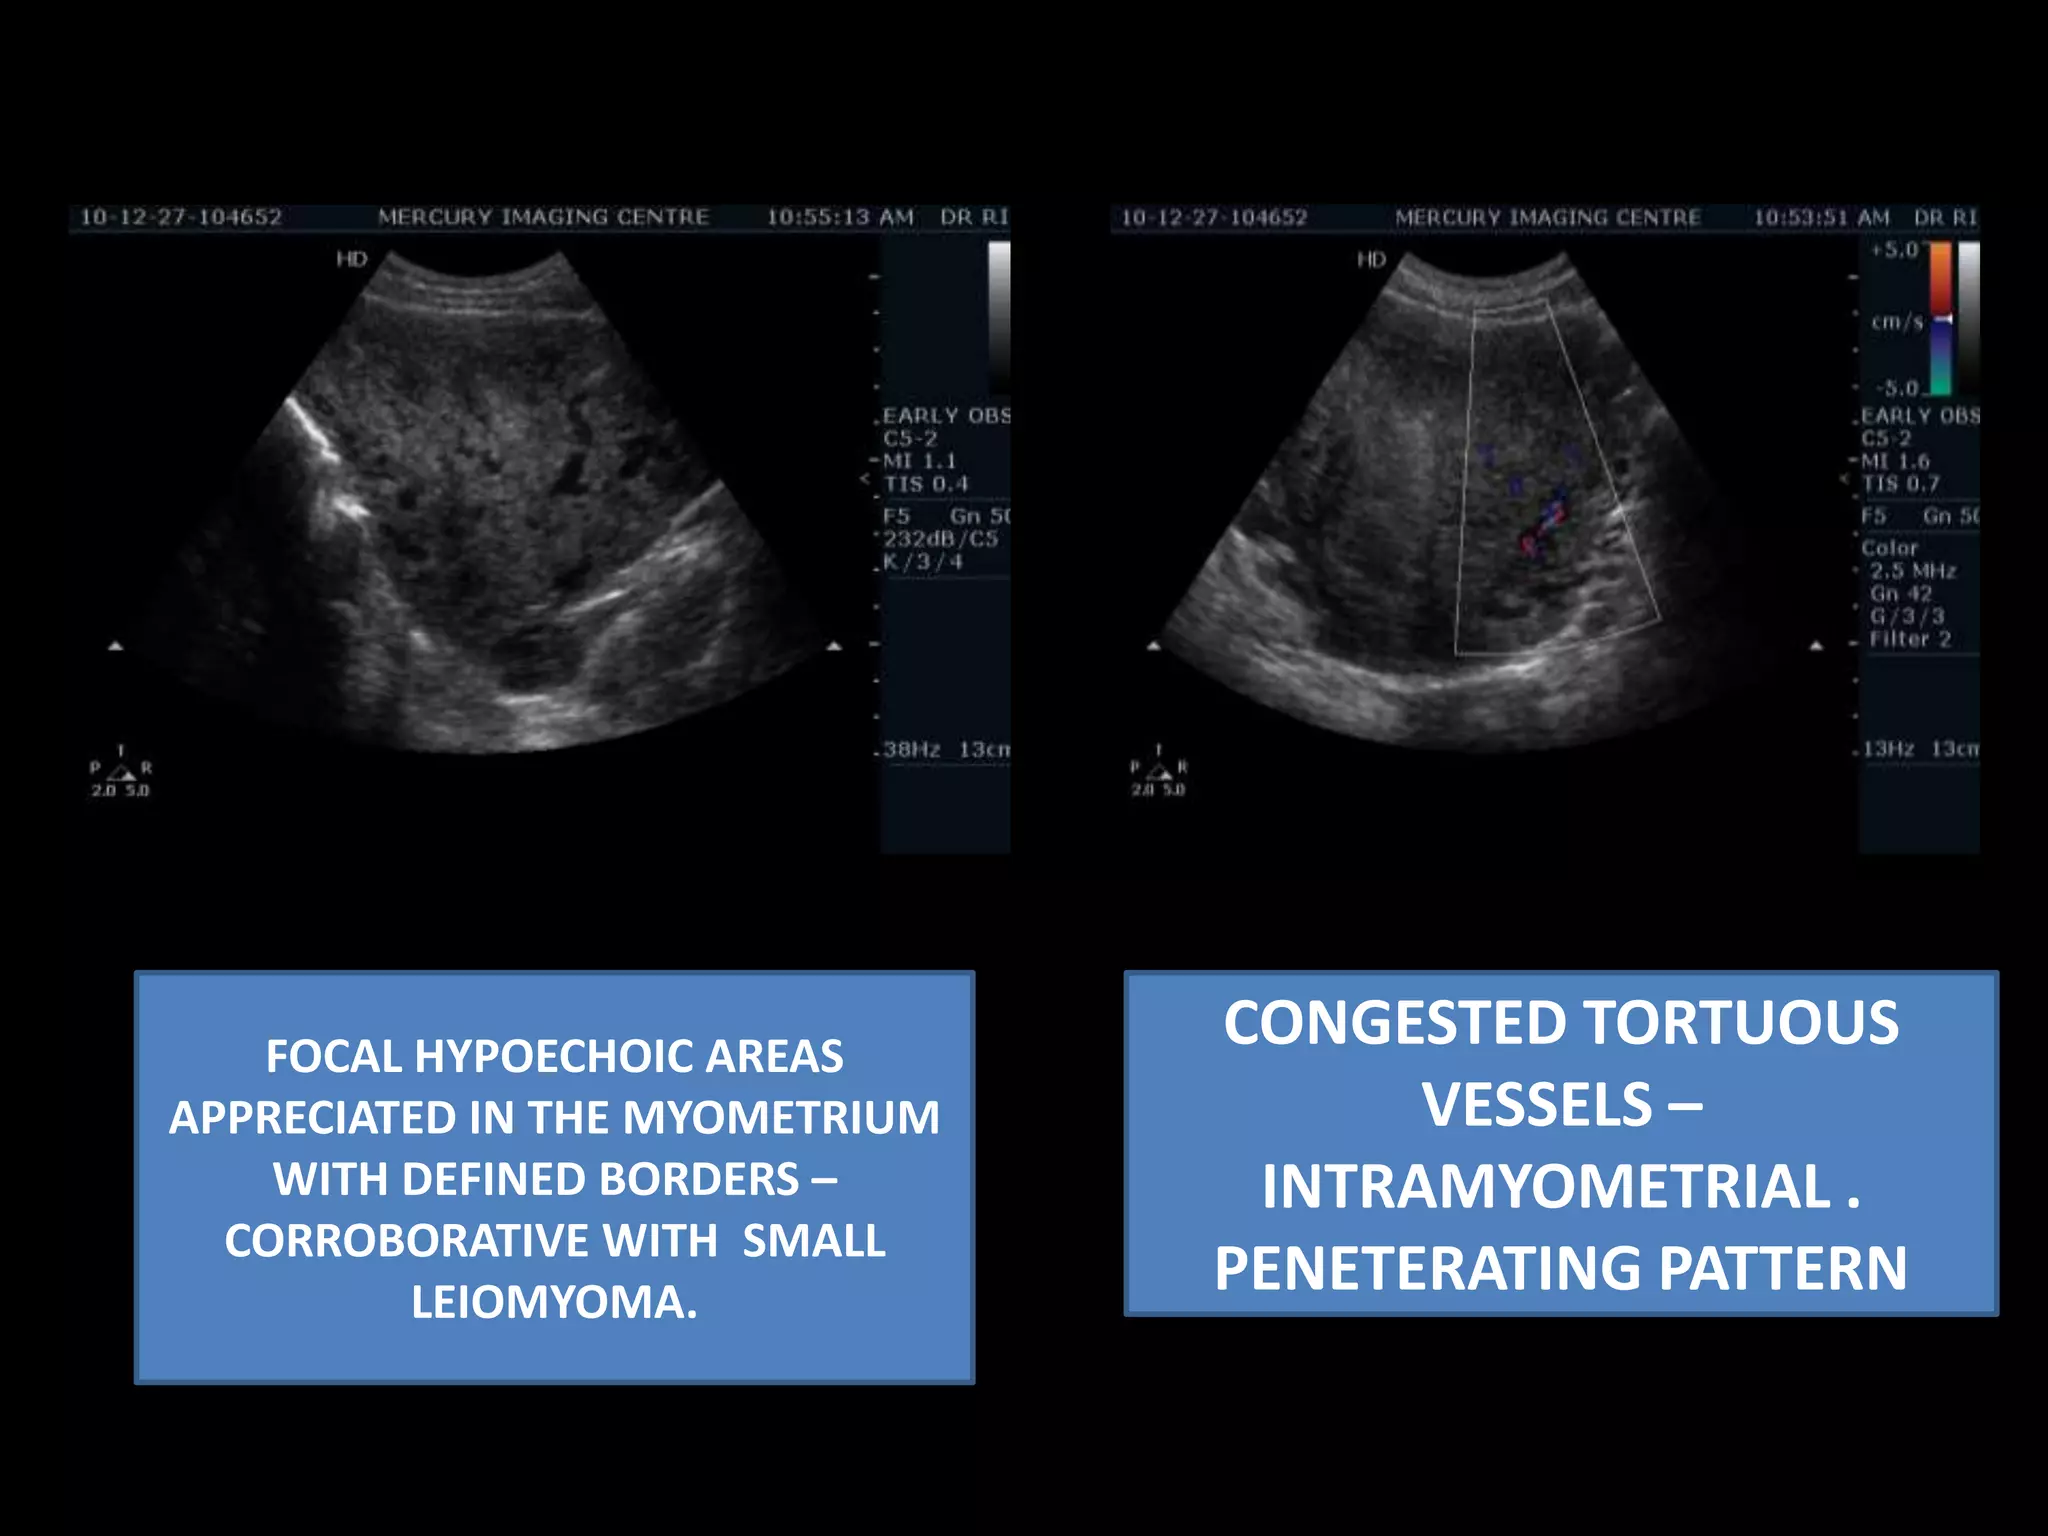This screenshot has height=1536, width=2048.
Task: Click the 'MI 1.1' value
Action: (x=919, y=461)
